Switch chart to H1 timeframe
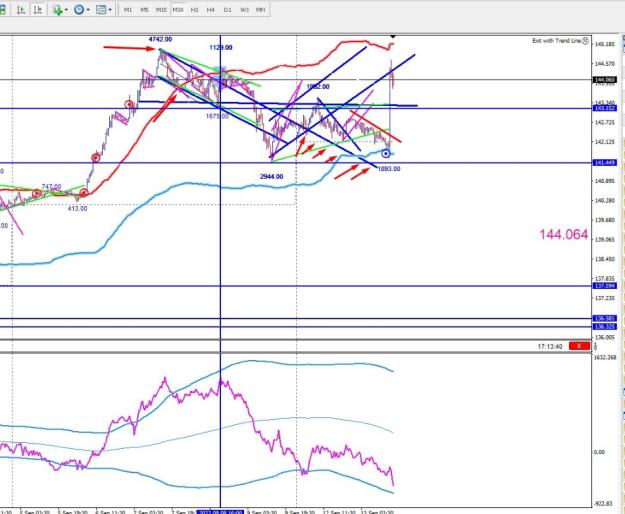This screenshot has height=514, width=625. [x=195, y=10]
